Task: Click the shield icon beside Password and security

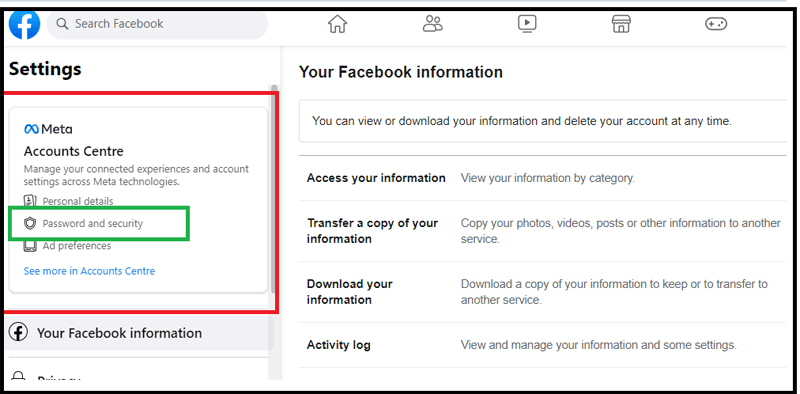Action: 31,224
